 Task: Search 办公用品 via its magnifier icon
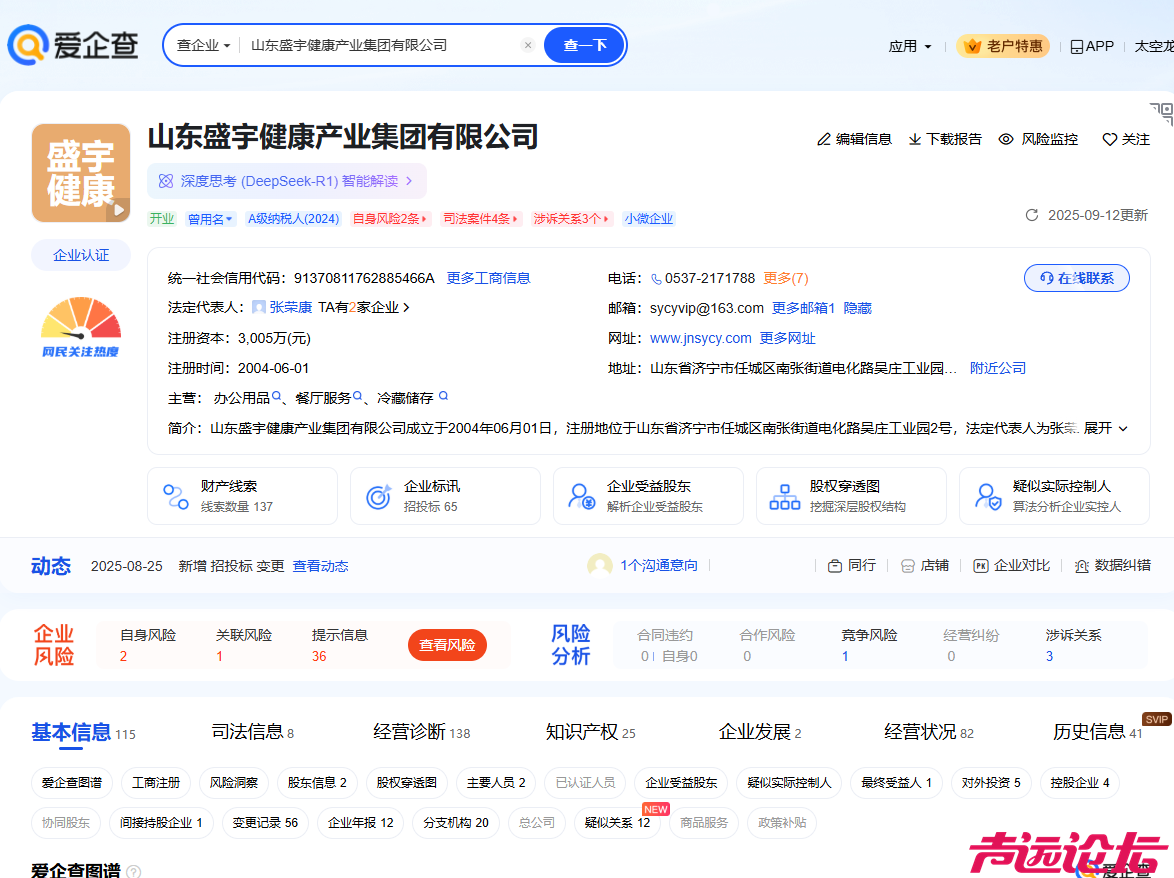pyautogui.click(x=277, y=397)
